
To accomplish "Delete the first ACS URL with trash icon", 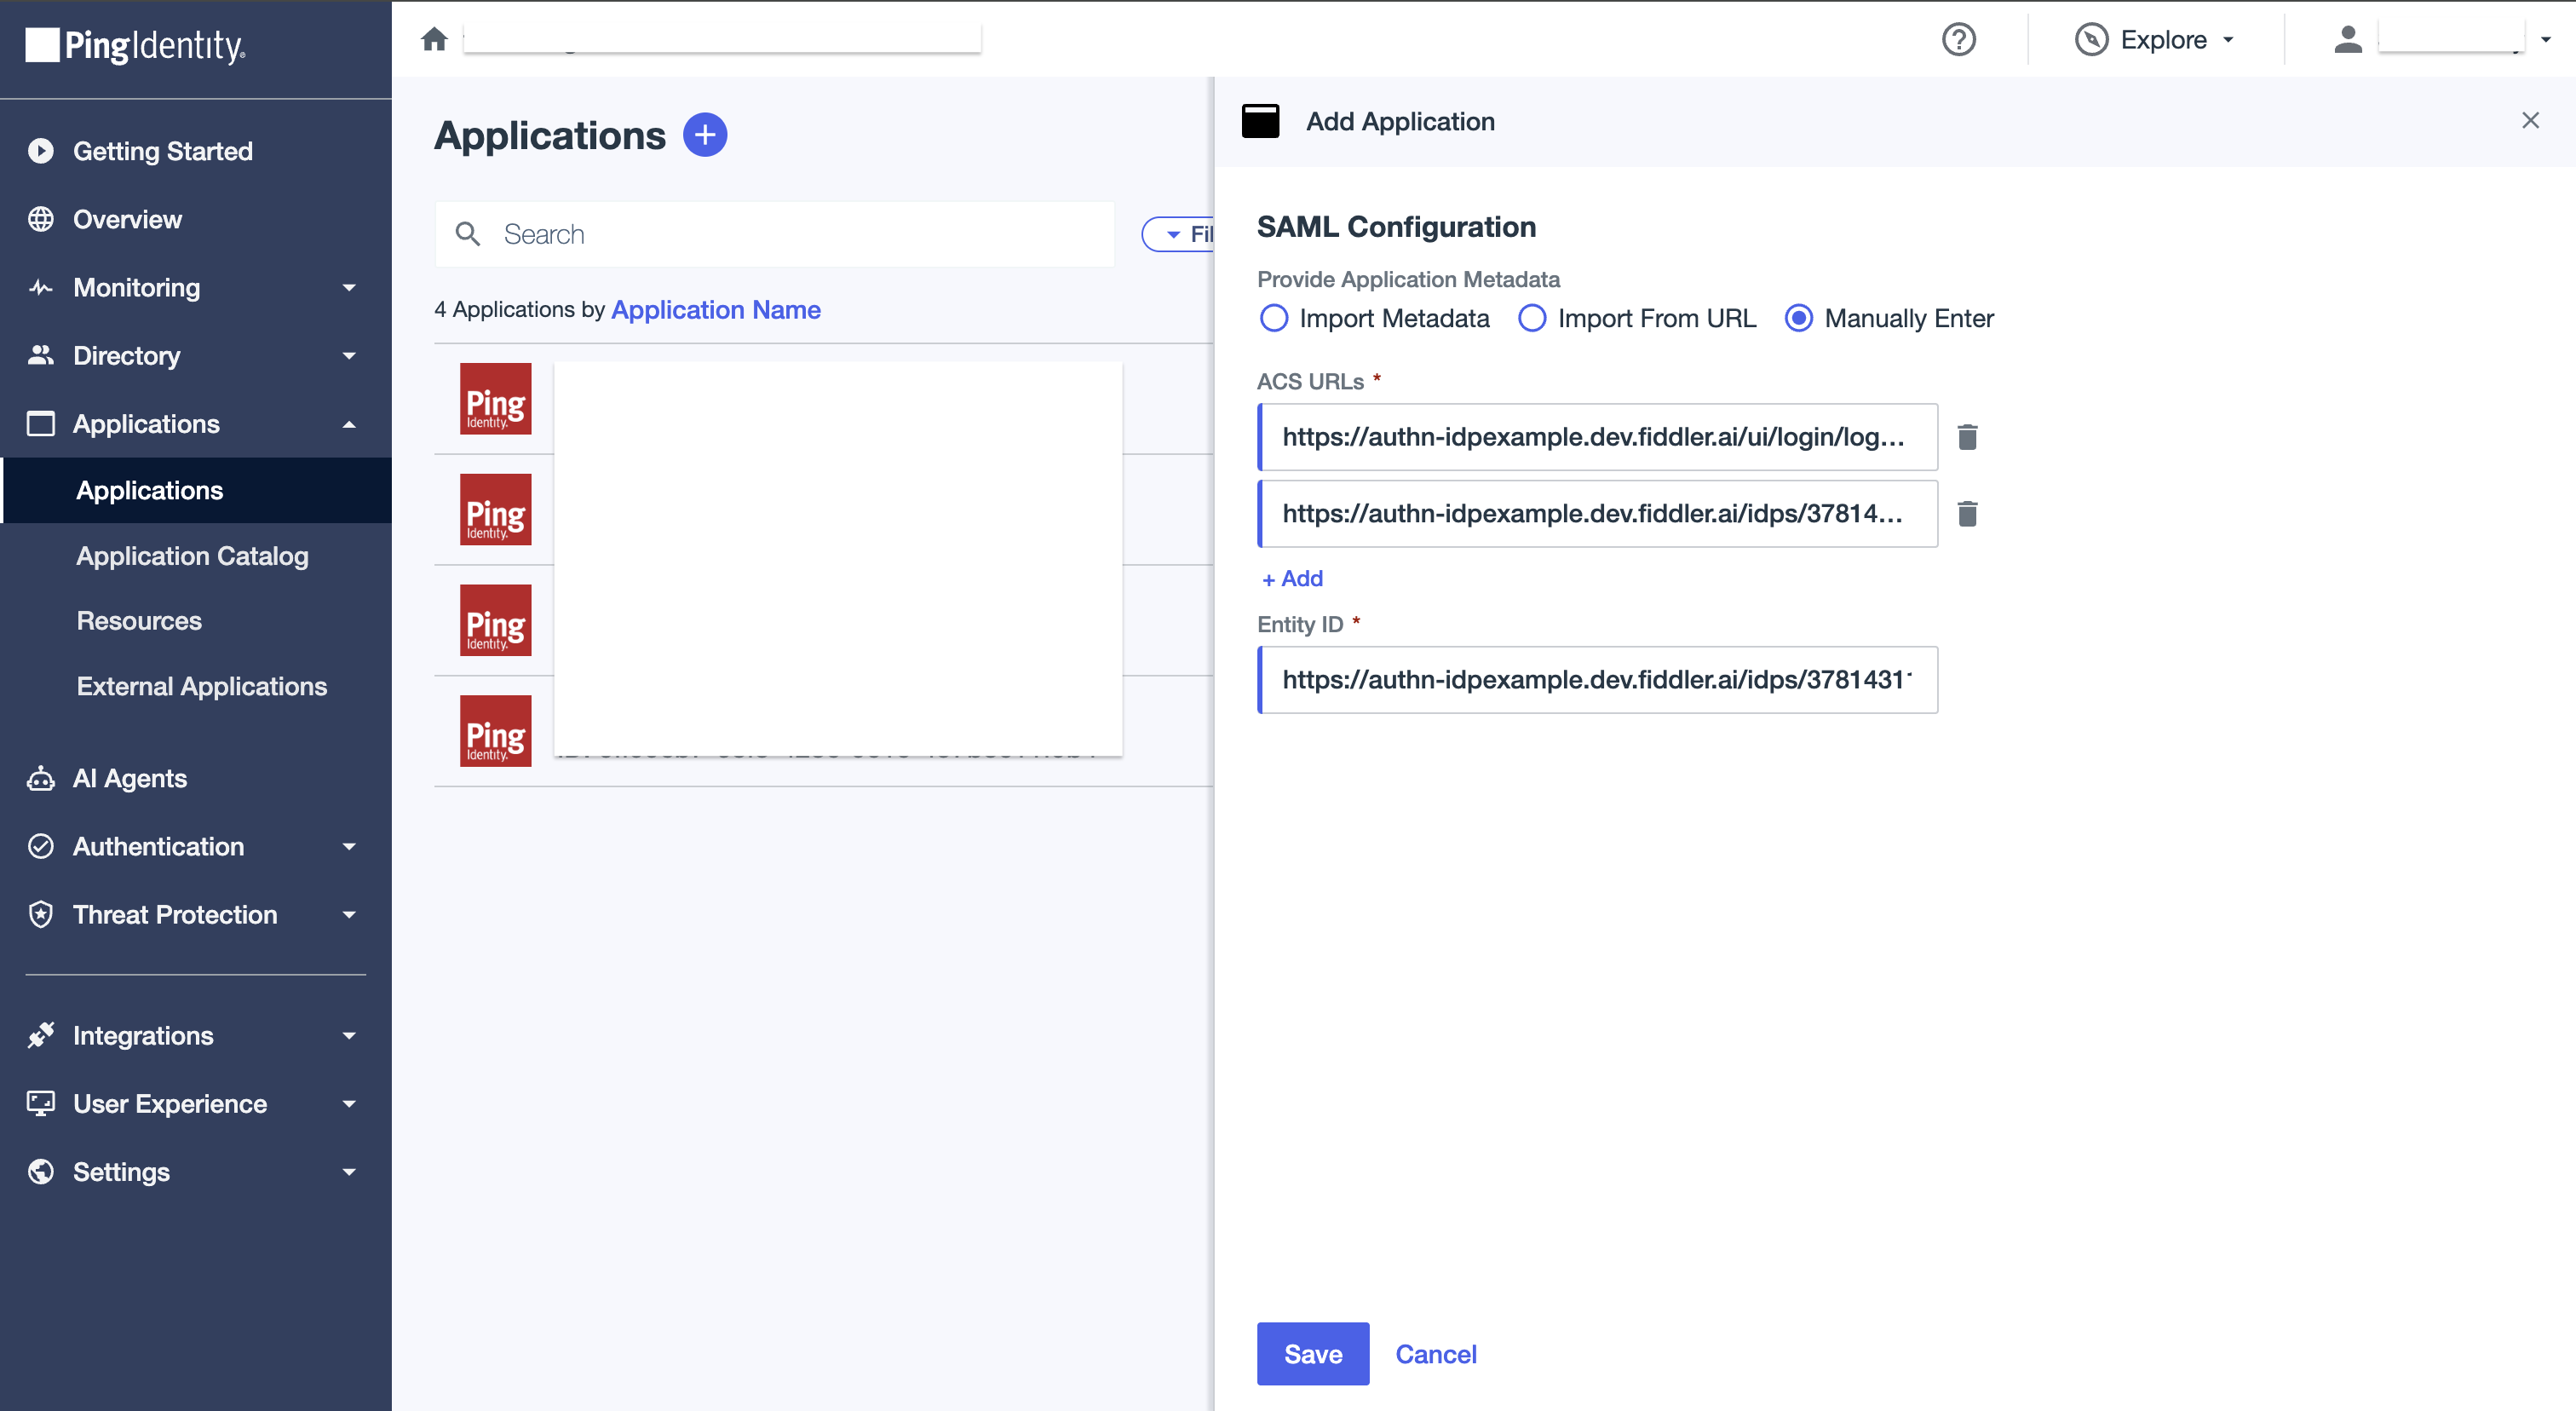I will (x=1967, y=437).
